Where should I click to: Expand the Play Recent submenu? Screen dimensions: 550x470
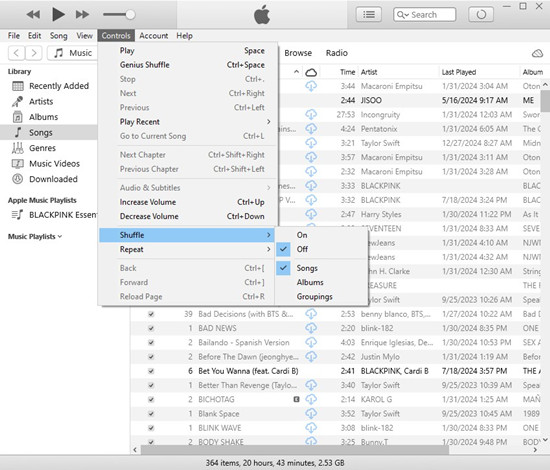click(x=188, y=122)
